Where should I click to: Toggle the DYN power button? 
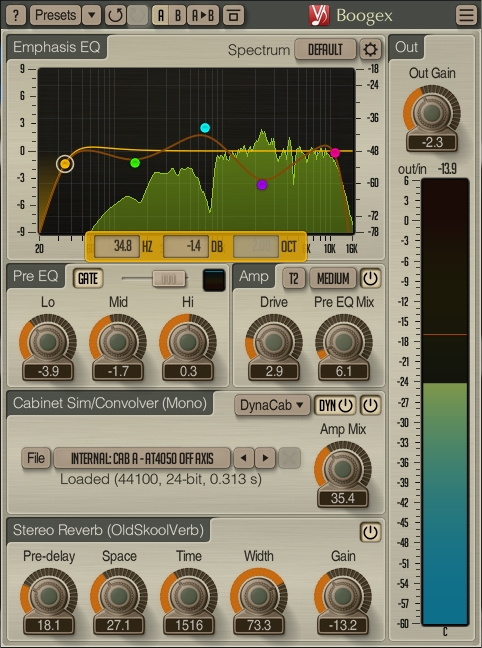click(335, 405)
